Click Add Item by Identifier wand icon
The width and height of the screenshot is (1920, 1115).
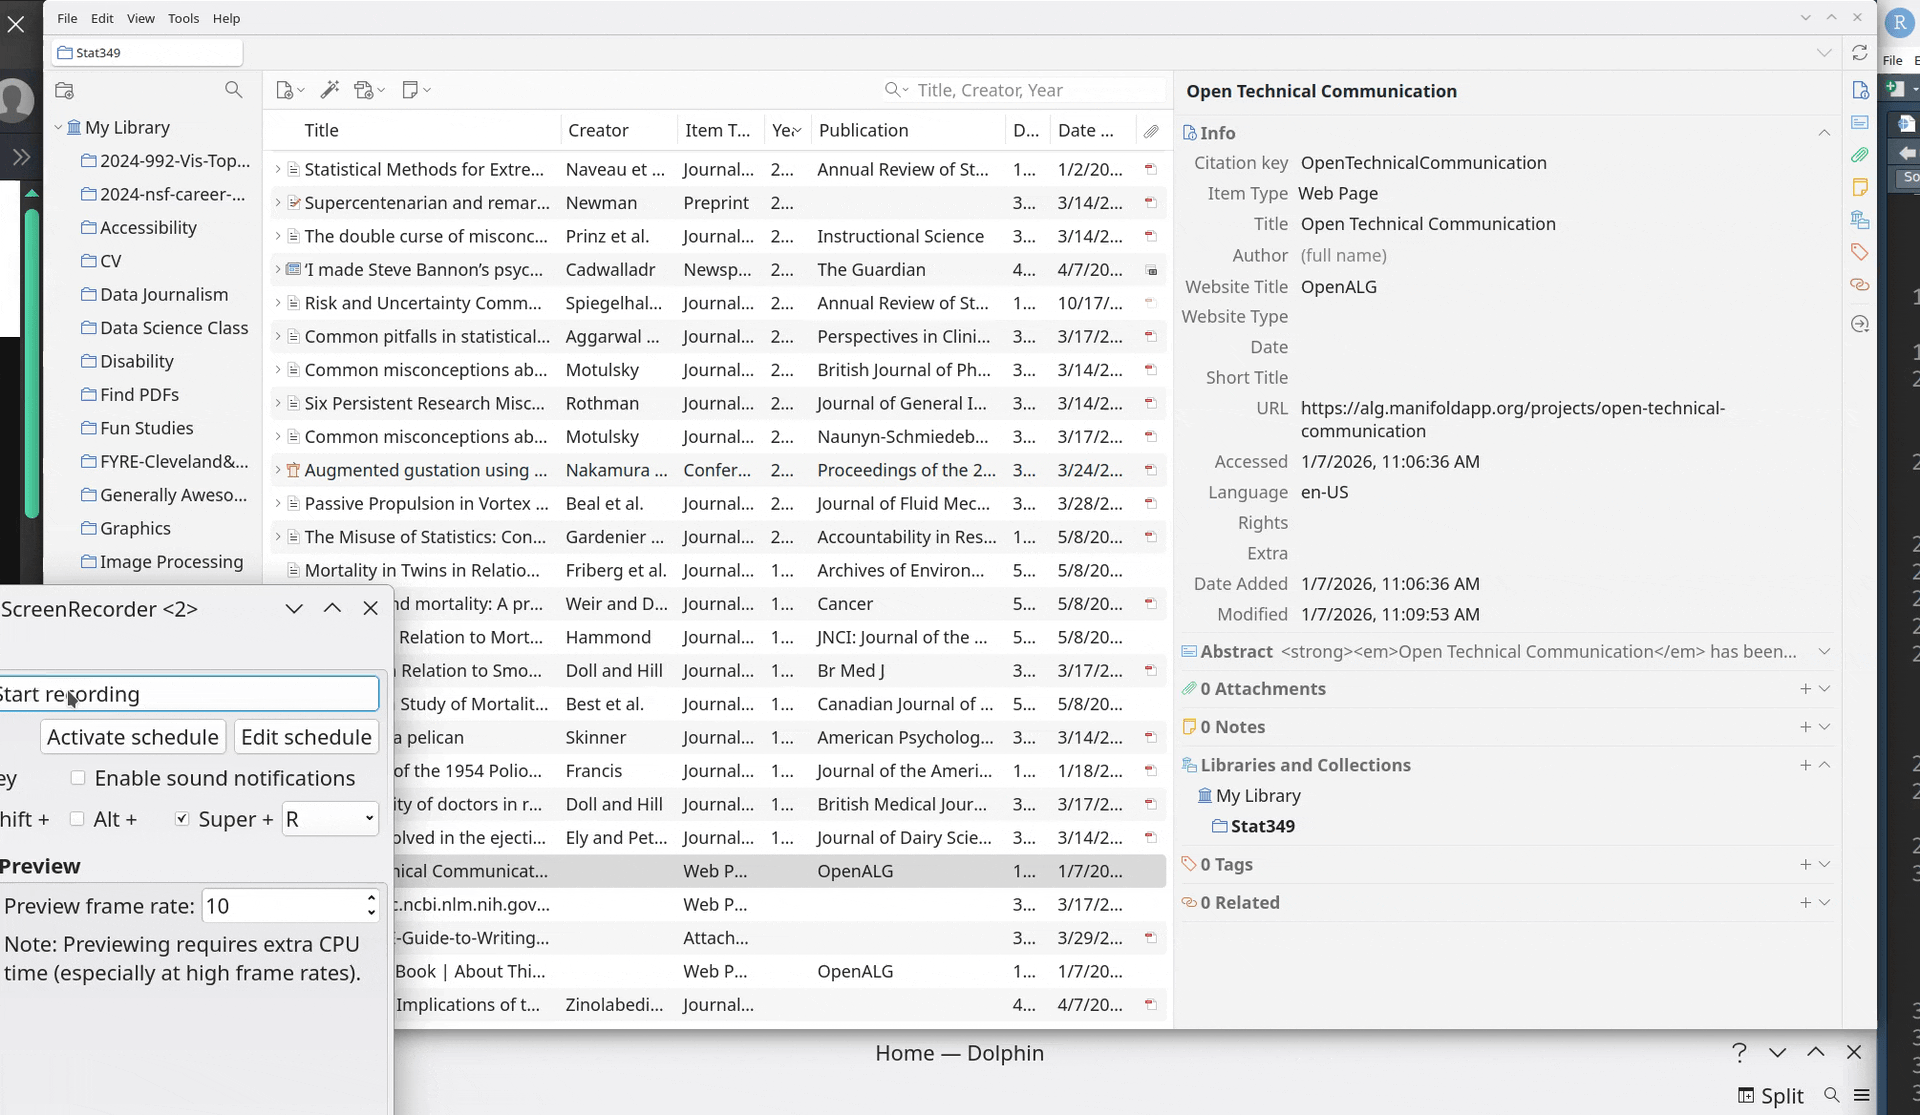click(329, 90)
